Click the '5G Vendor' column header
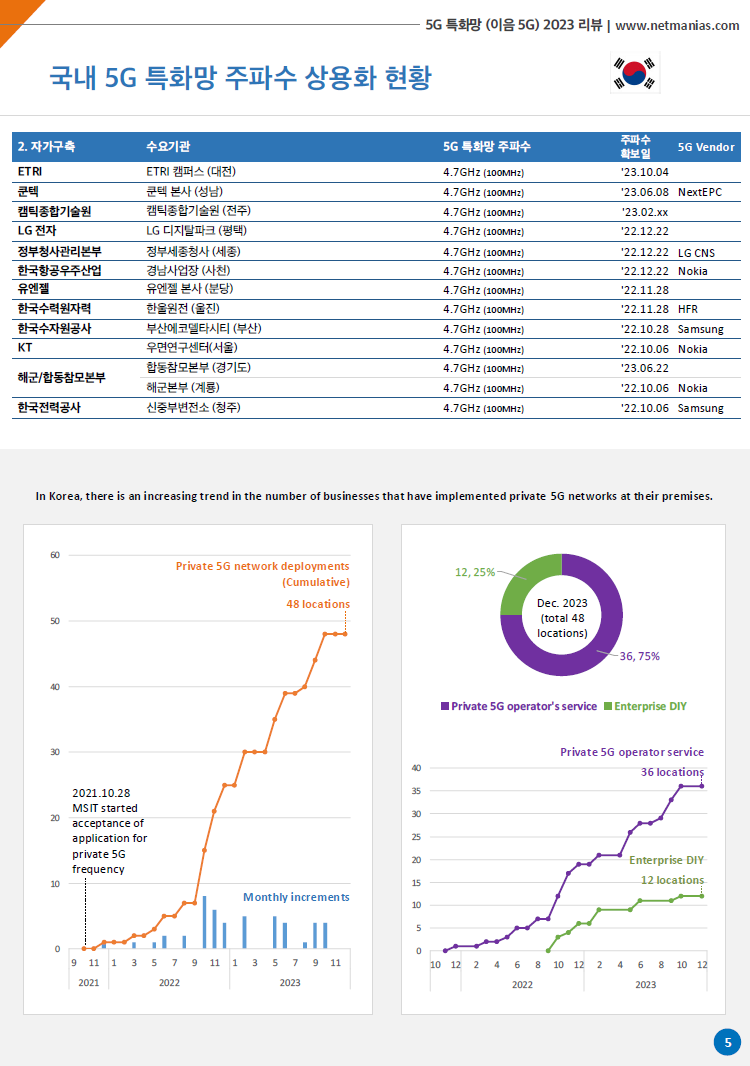This screenshot has width=750, height=1066. click(706, 147)
